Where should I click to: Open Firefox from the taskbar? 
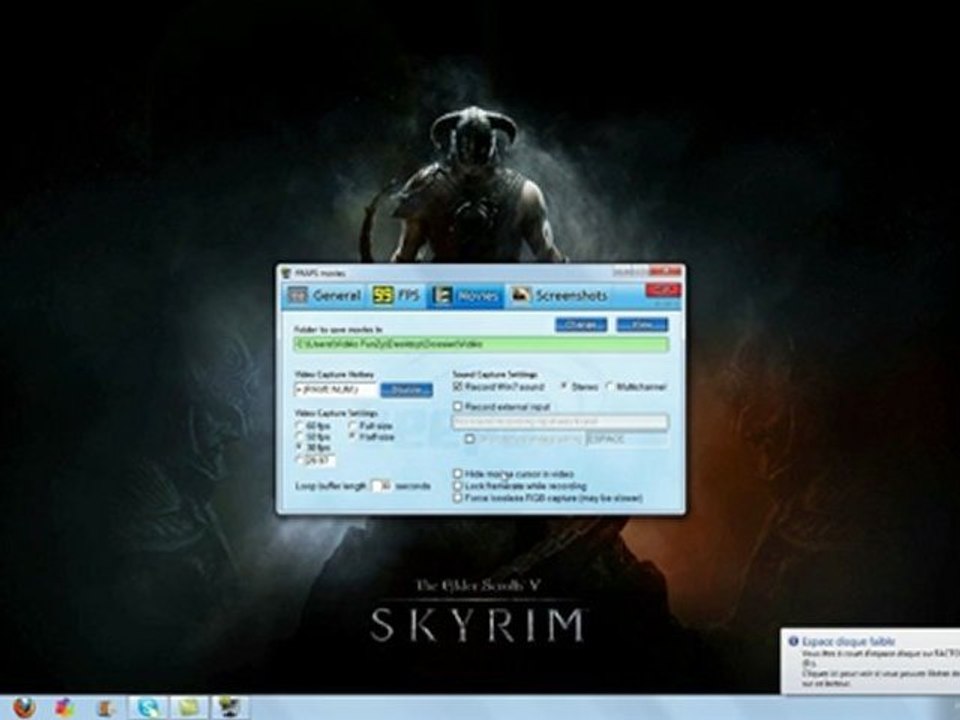[x=23, y=708]
